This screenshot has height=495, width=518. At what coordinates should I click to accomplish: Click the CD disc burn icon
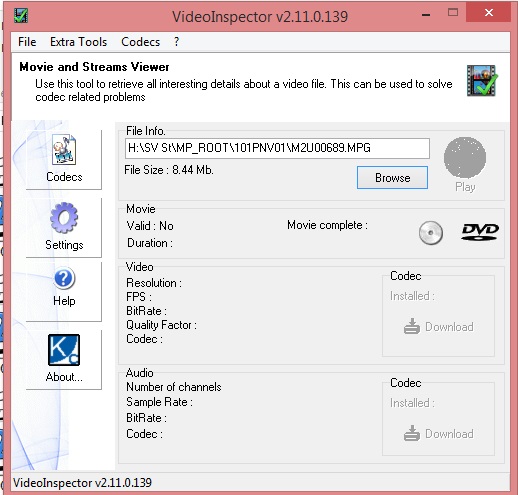[x=431, y=233]
